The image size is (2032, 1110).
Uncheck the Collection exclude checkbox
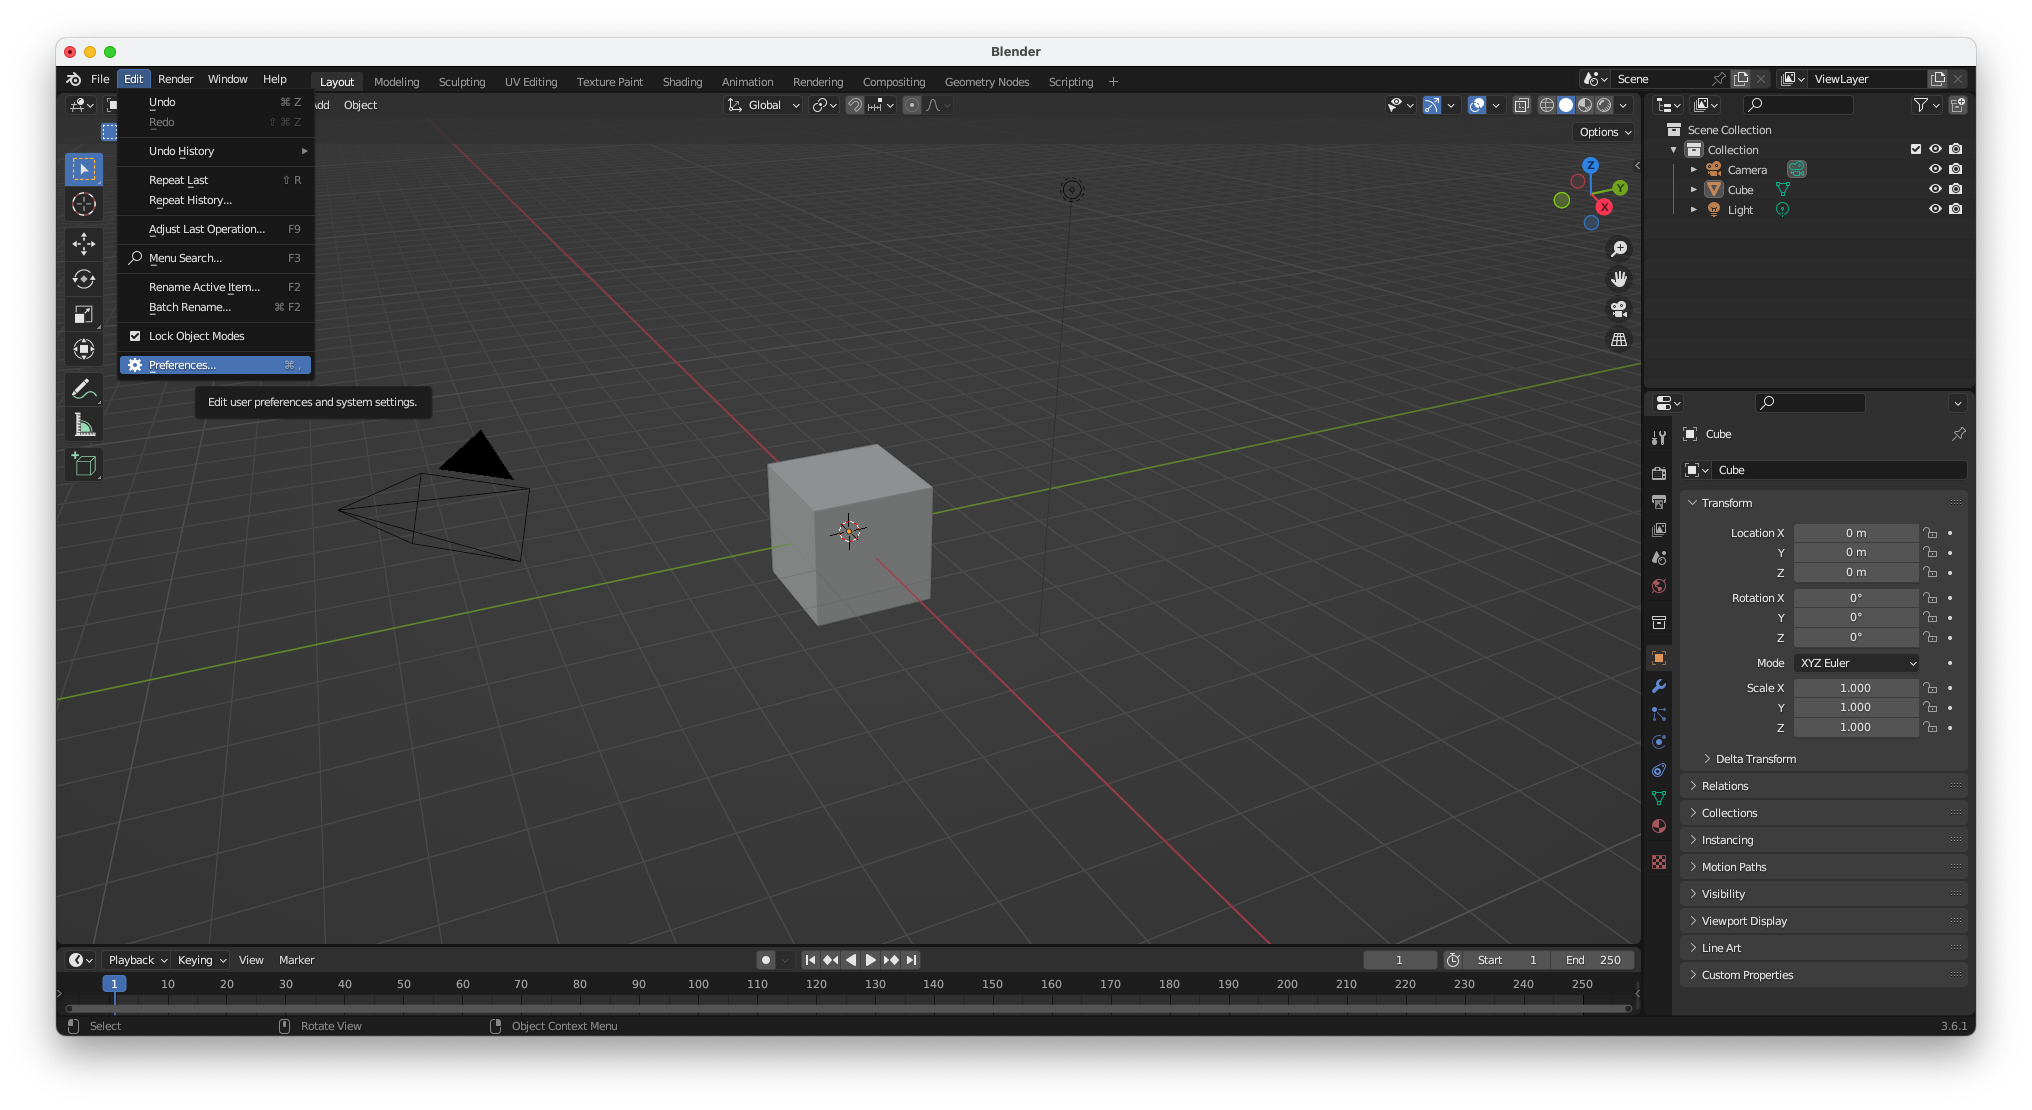tap(1916, 149)
